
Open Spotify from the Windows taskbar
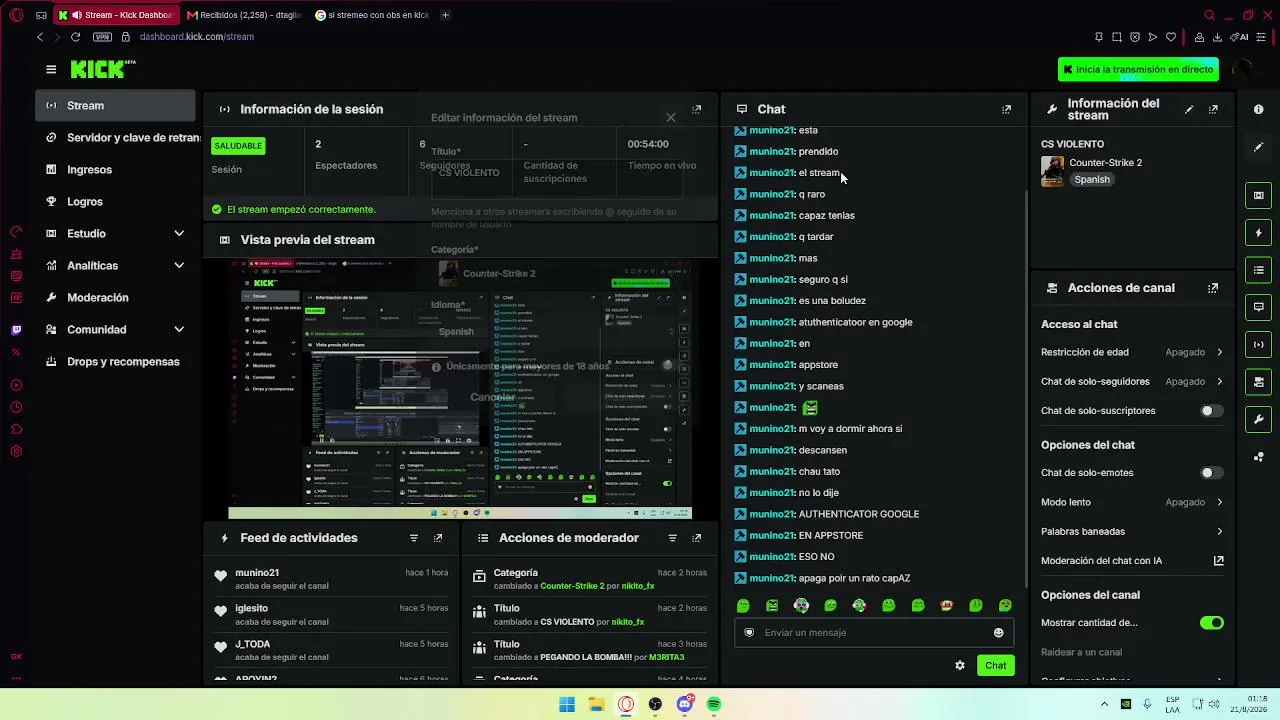714,704
